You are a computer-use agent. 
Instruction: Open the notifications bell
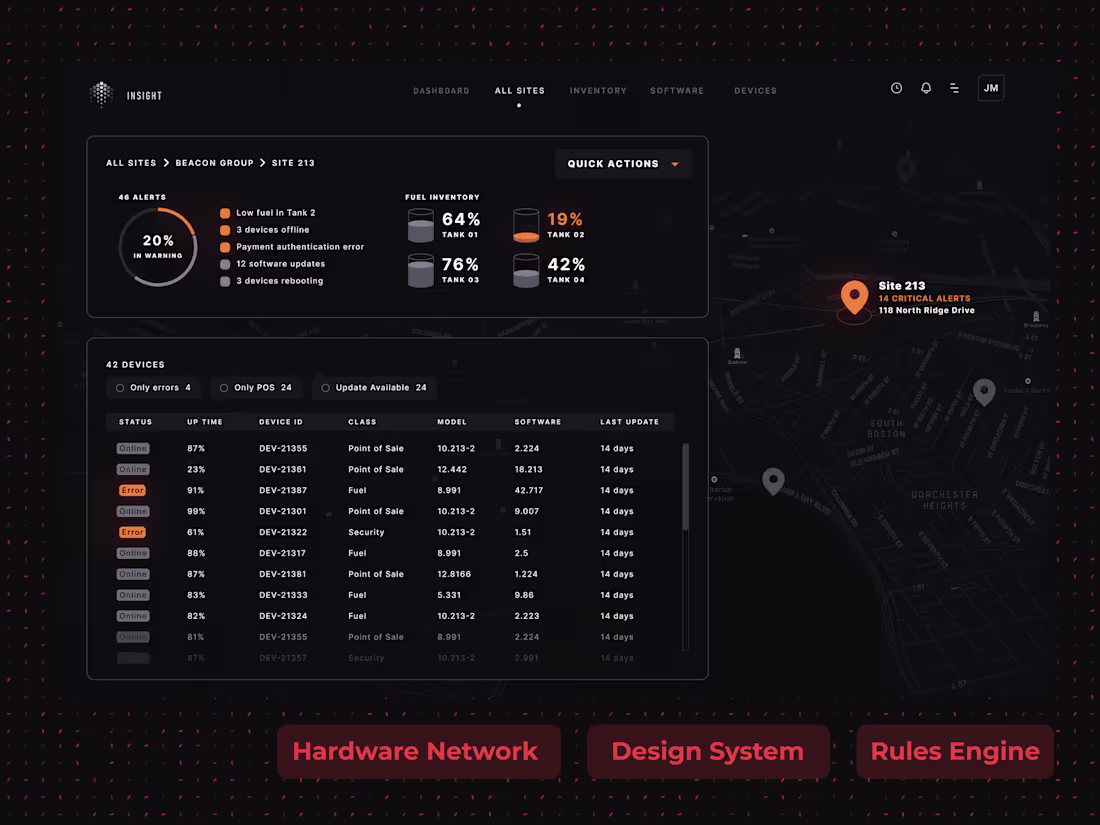[926, 88]
